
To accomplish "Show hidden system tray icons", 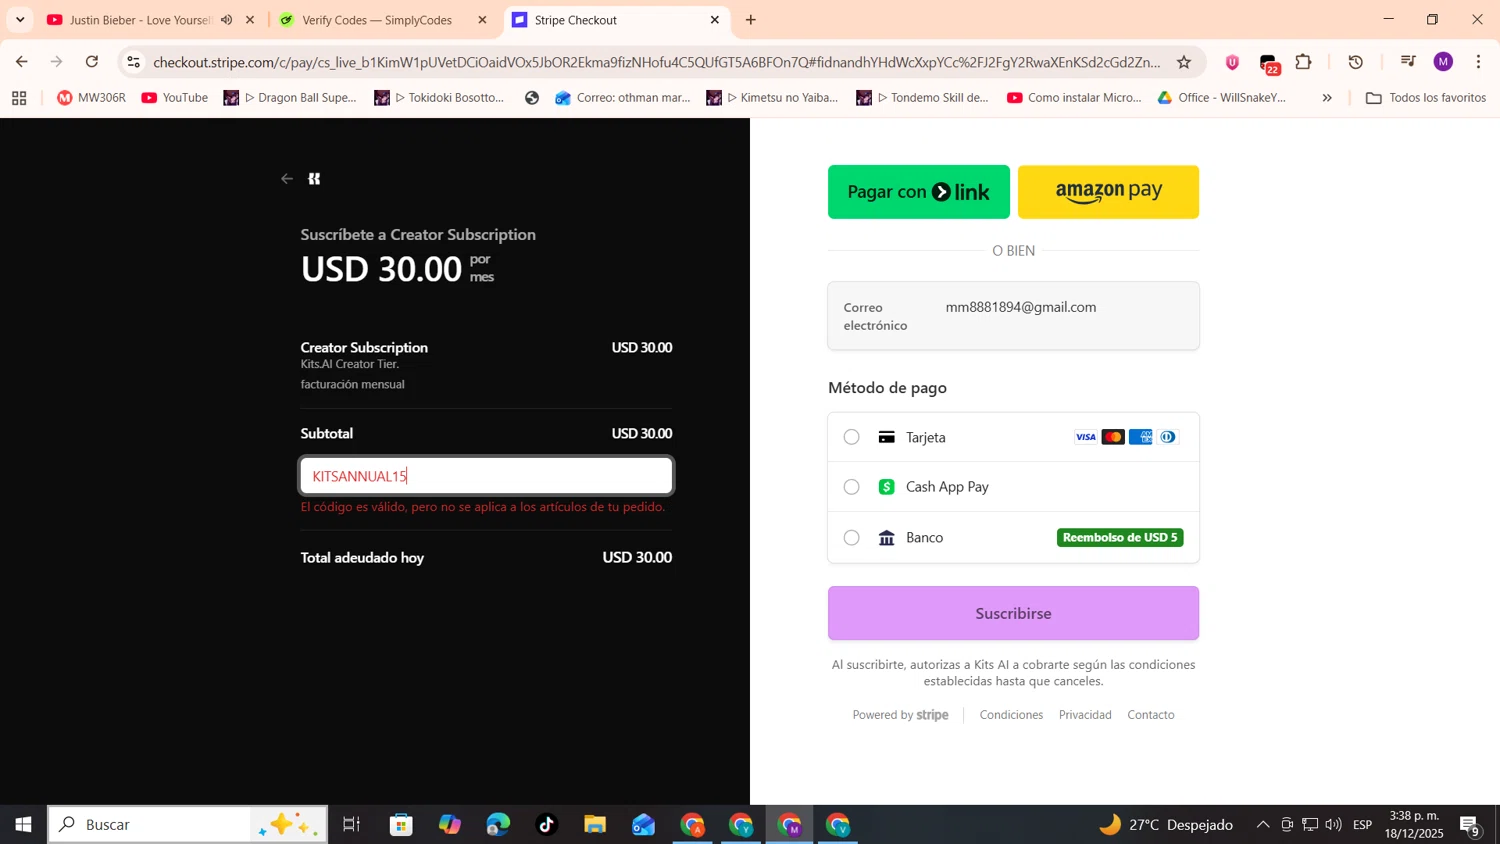I will pyautogui.click(x=1263, y=825).
